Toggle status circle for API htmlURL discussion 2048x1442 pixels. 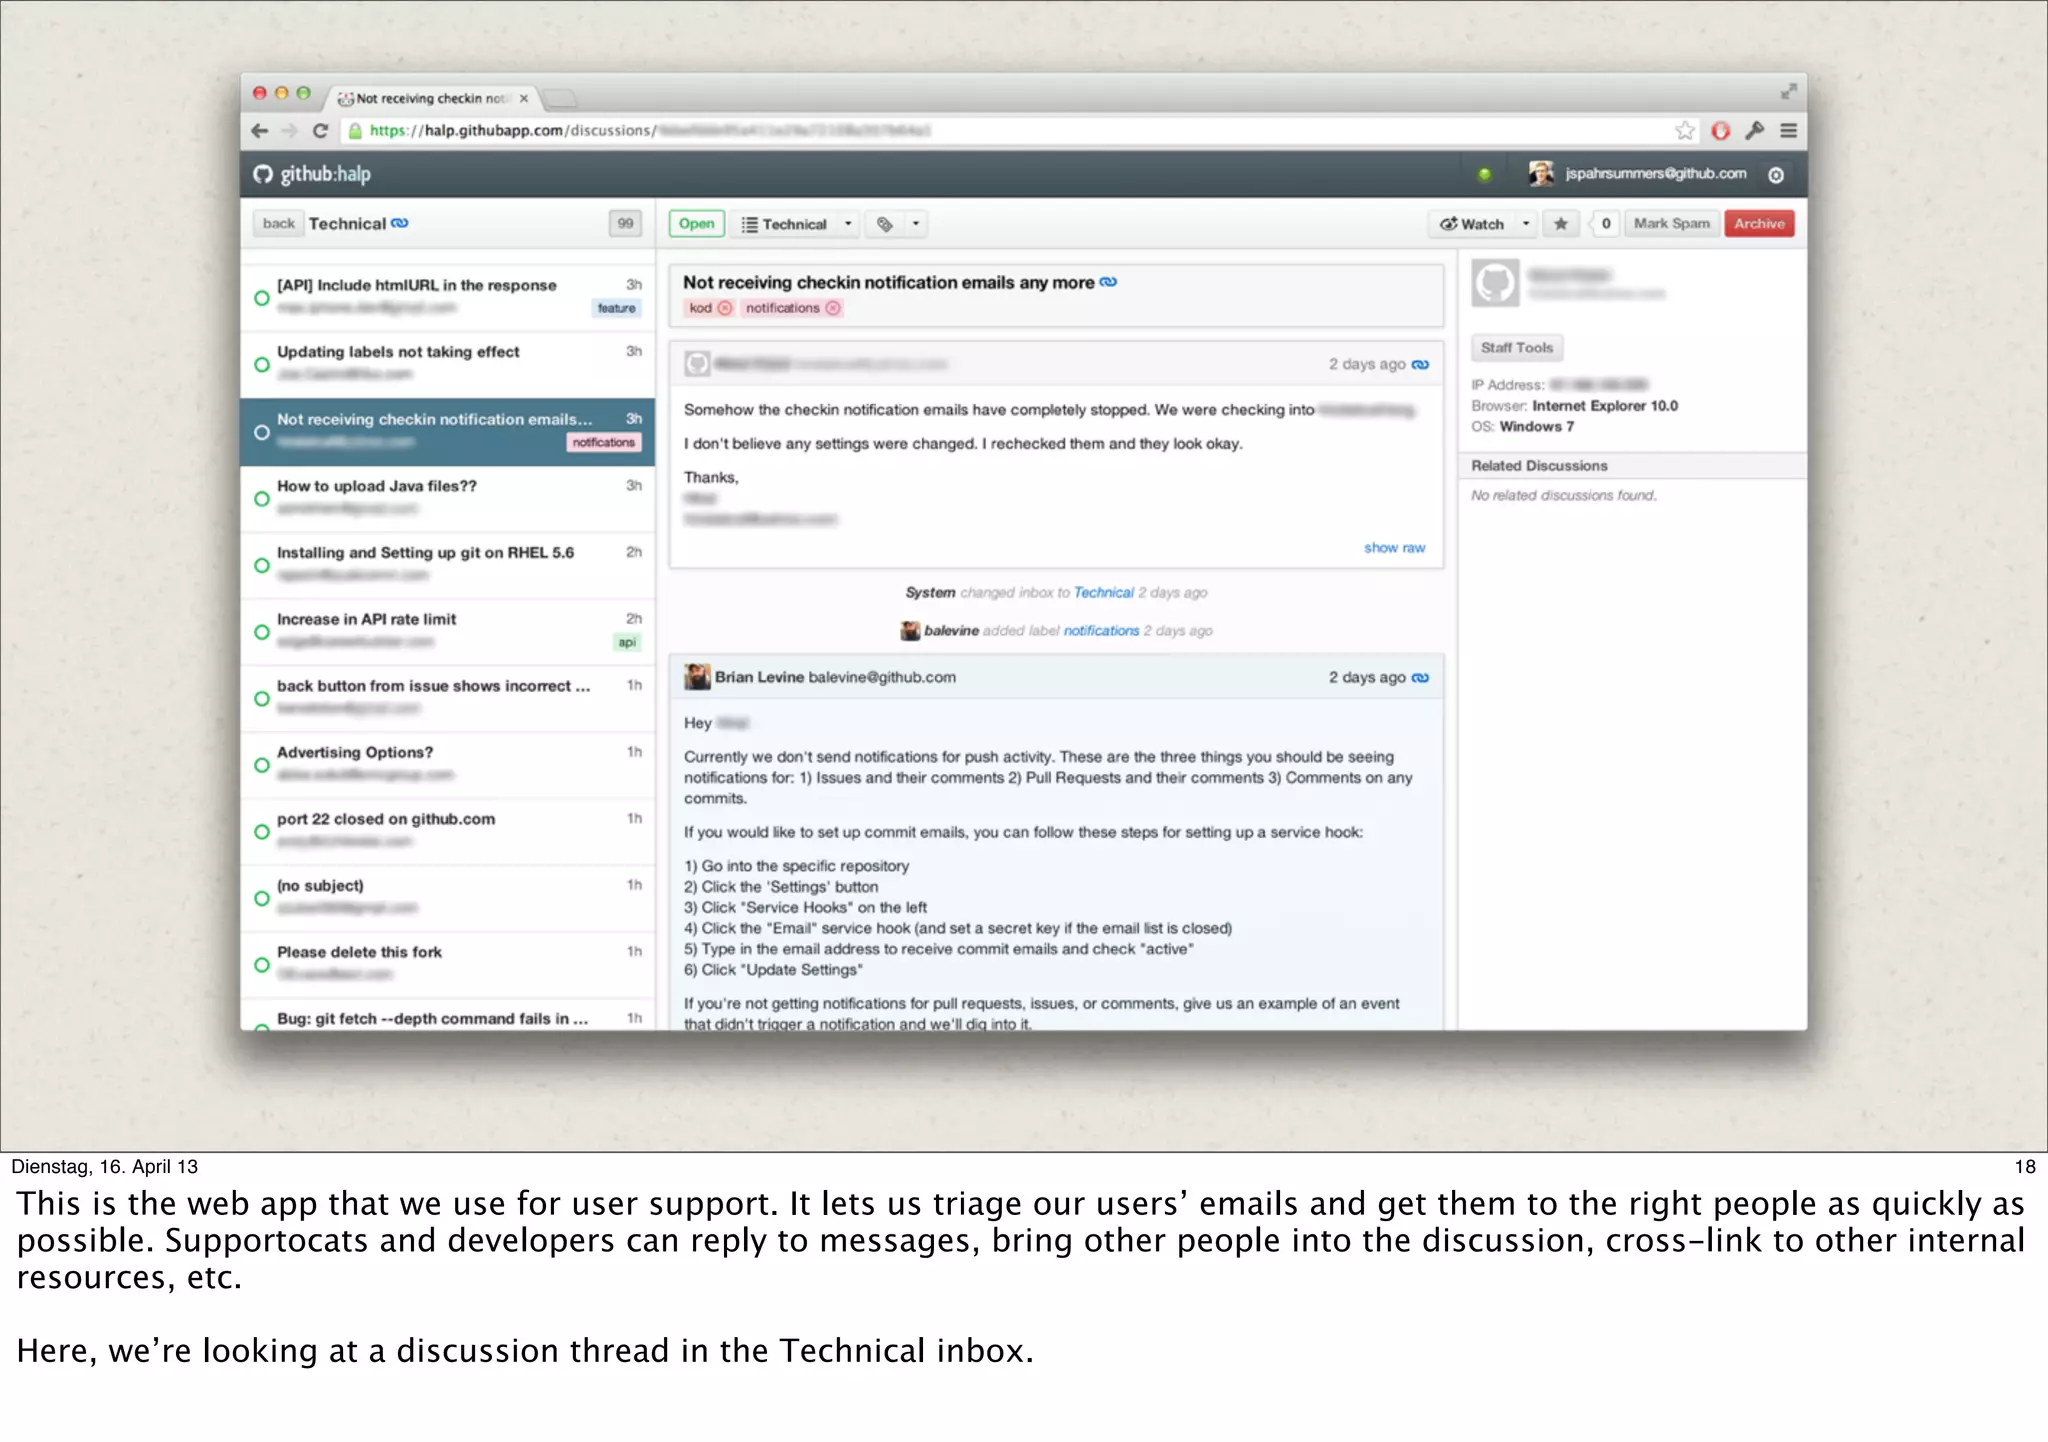pyautogui.click(x=262, y=298)
